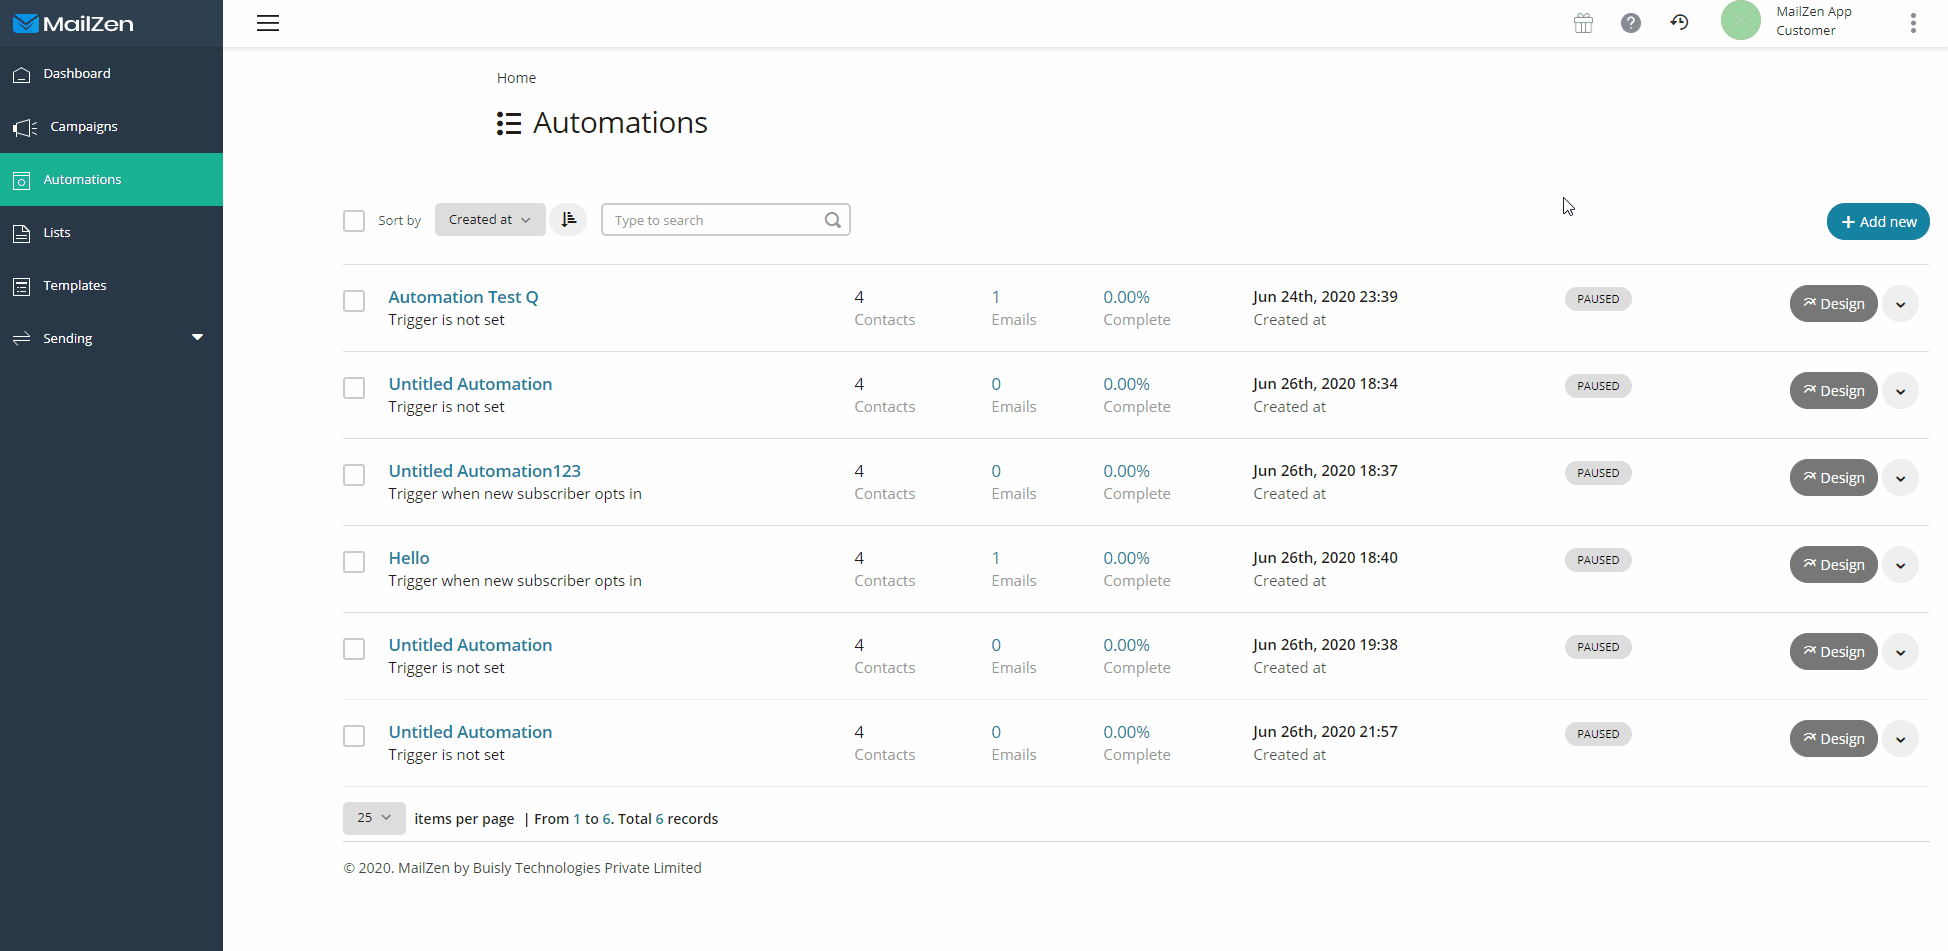Select the Campaigns sidebar icon
The height and width of the screenshot is (951, 1948).
click(23, 127)
